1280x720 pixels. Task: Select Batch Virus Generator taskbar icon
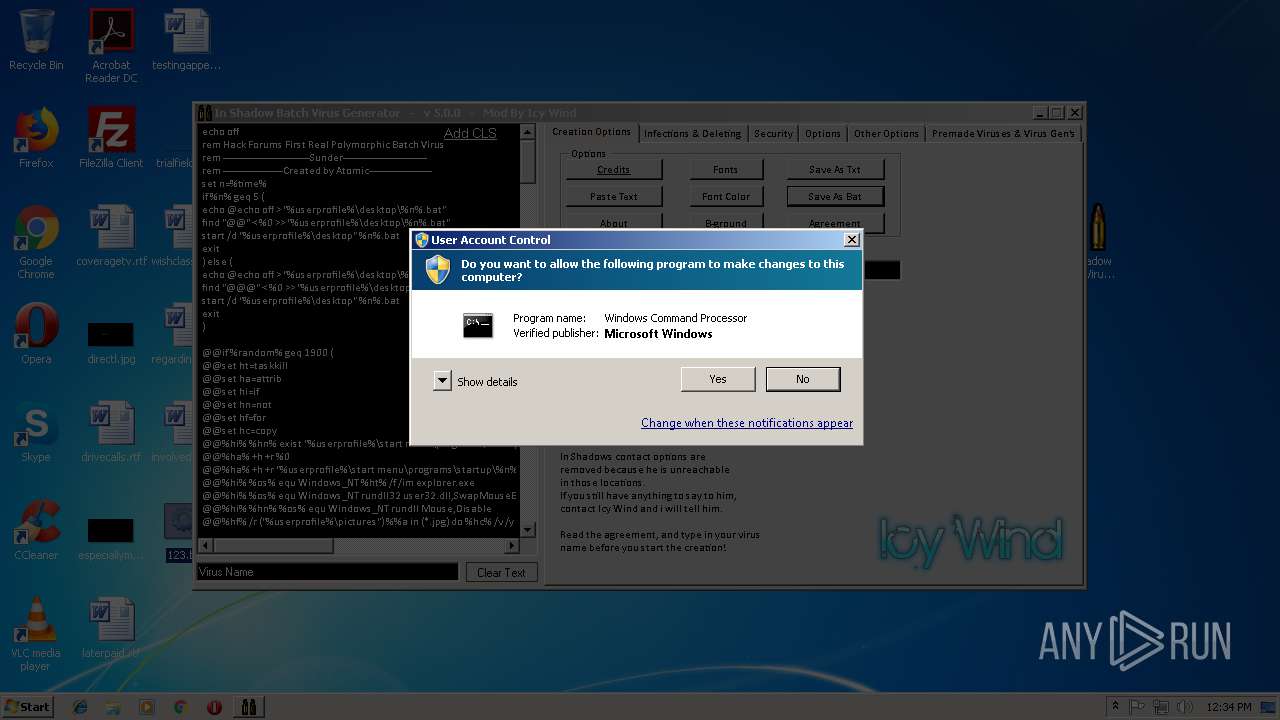(248, 707)
